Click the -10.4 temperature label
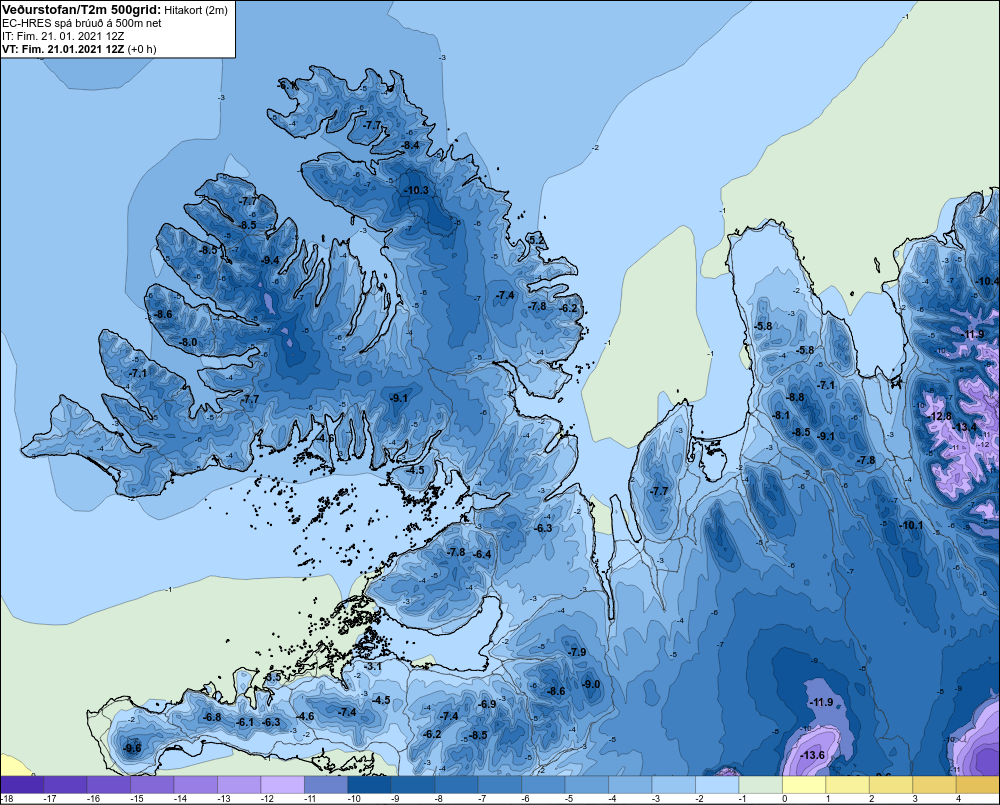Viewport: 1000px width, 805px height. (989, 281)
